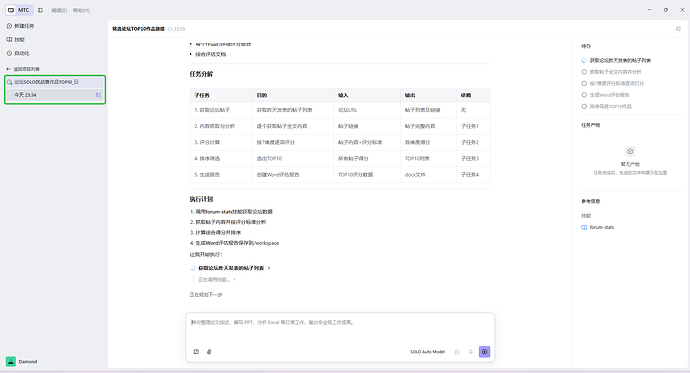
Task: Open the SOLO Auto Model selector
Action: 427,352
